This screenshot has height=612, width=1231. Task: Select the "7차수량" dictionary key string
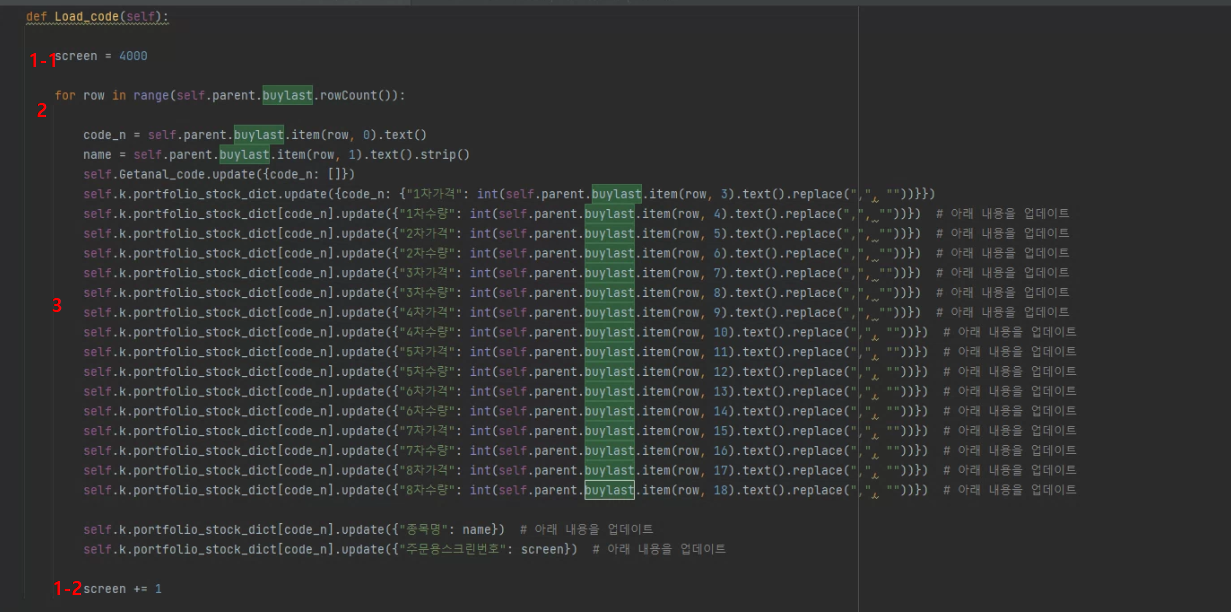[x=427, y=451]
